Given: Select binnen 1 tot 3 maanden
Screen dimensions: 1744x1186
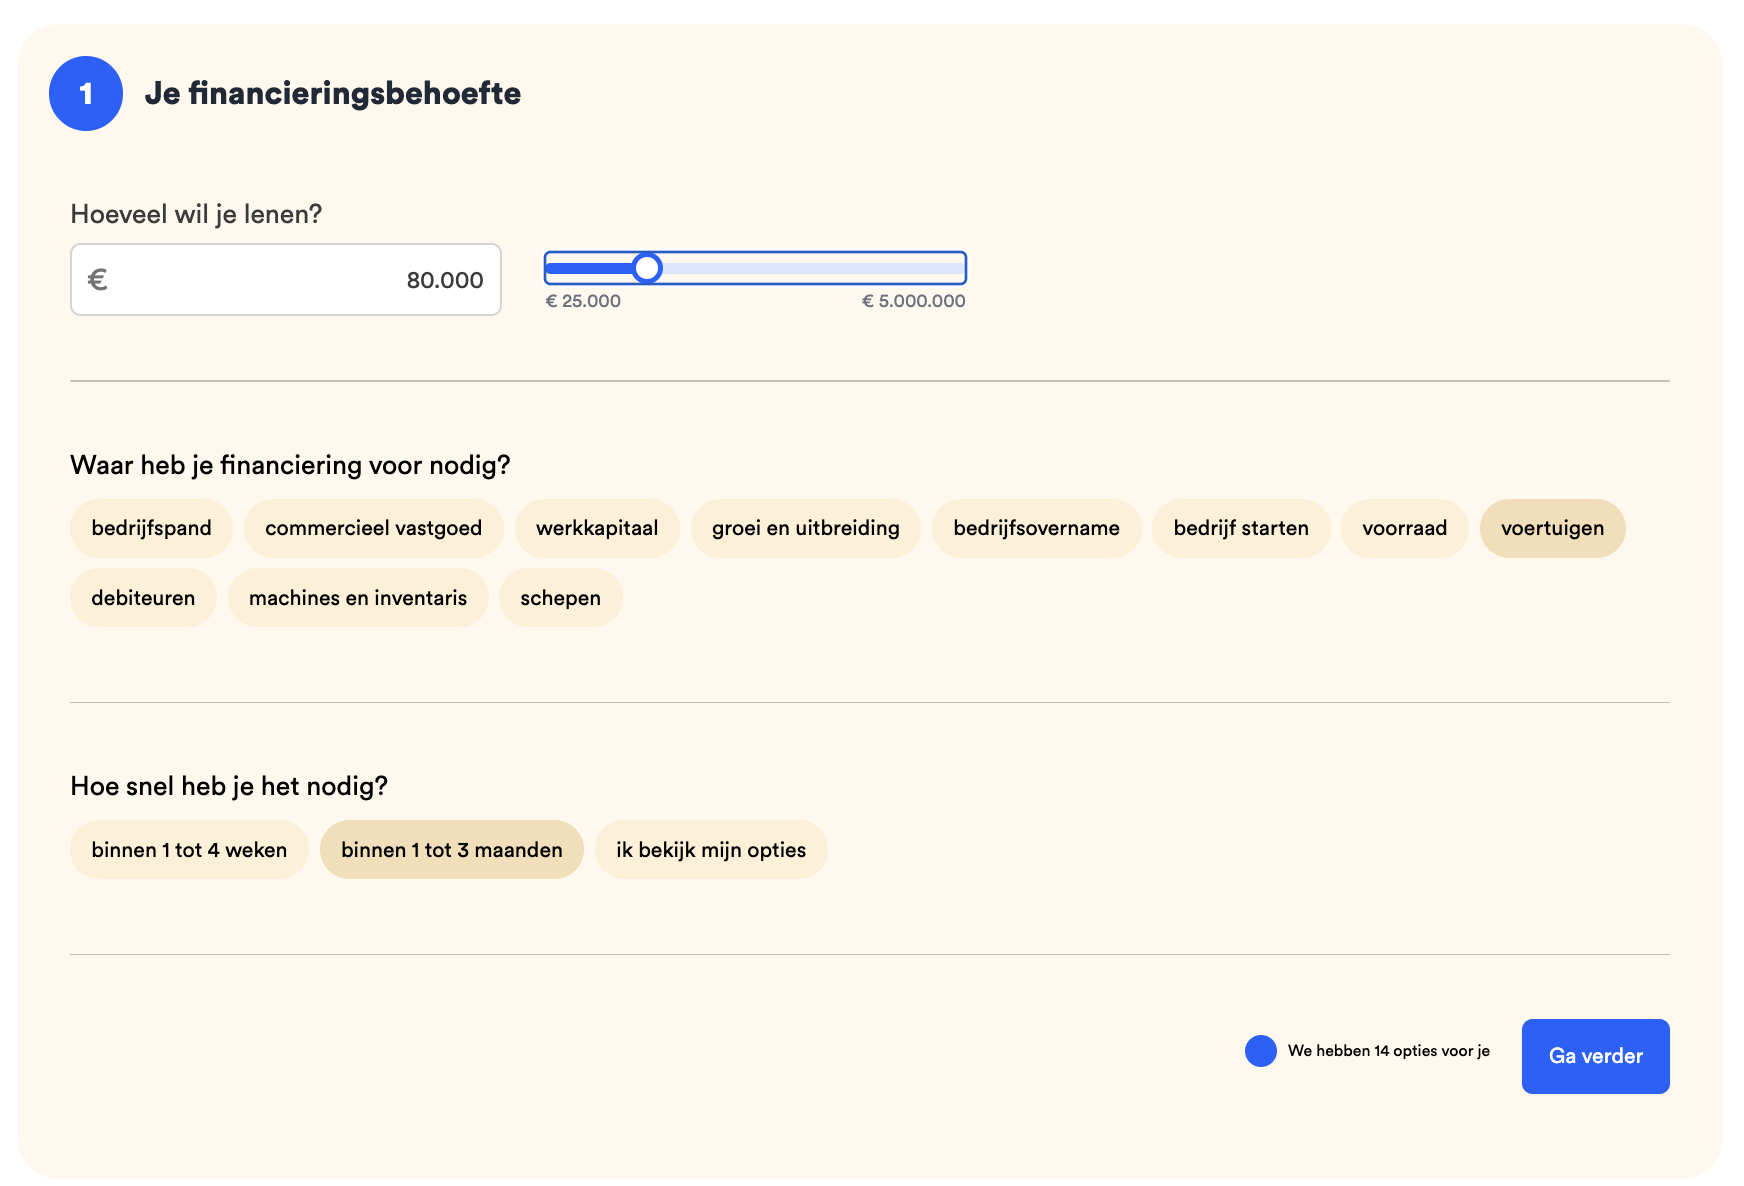Looking at the screenshot, I should coord(451,850).
